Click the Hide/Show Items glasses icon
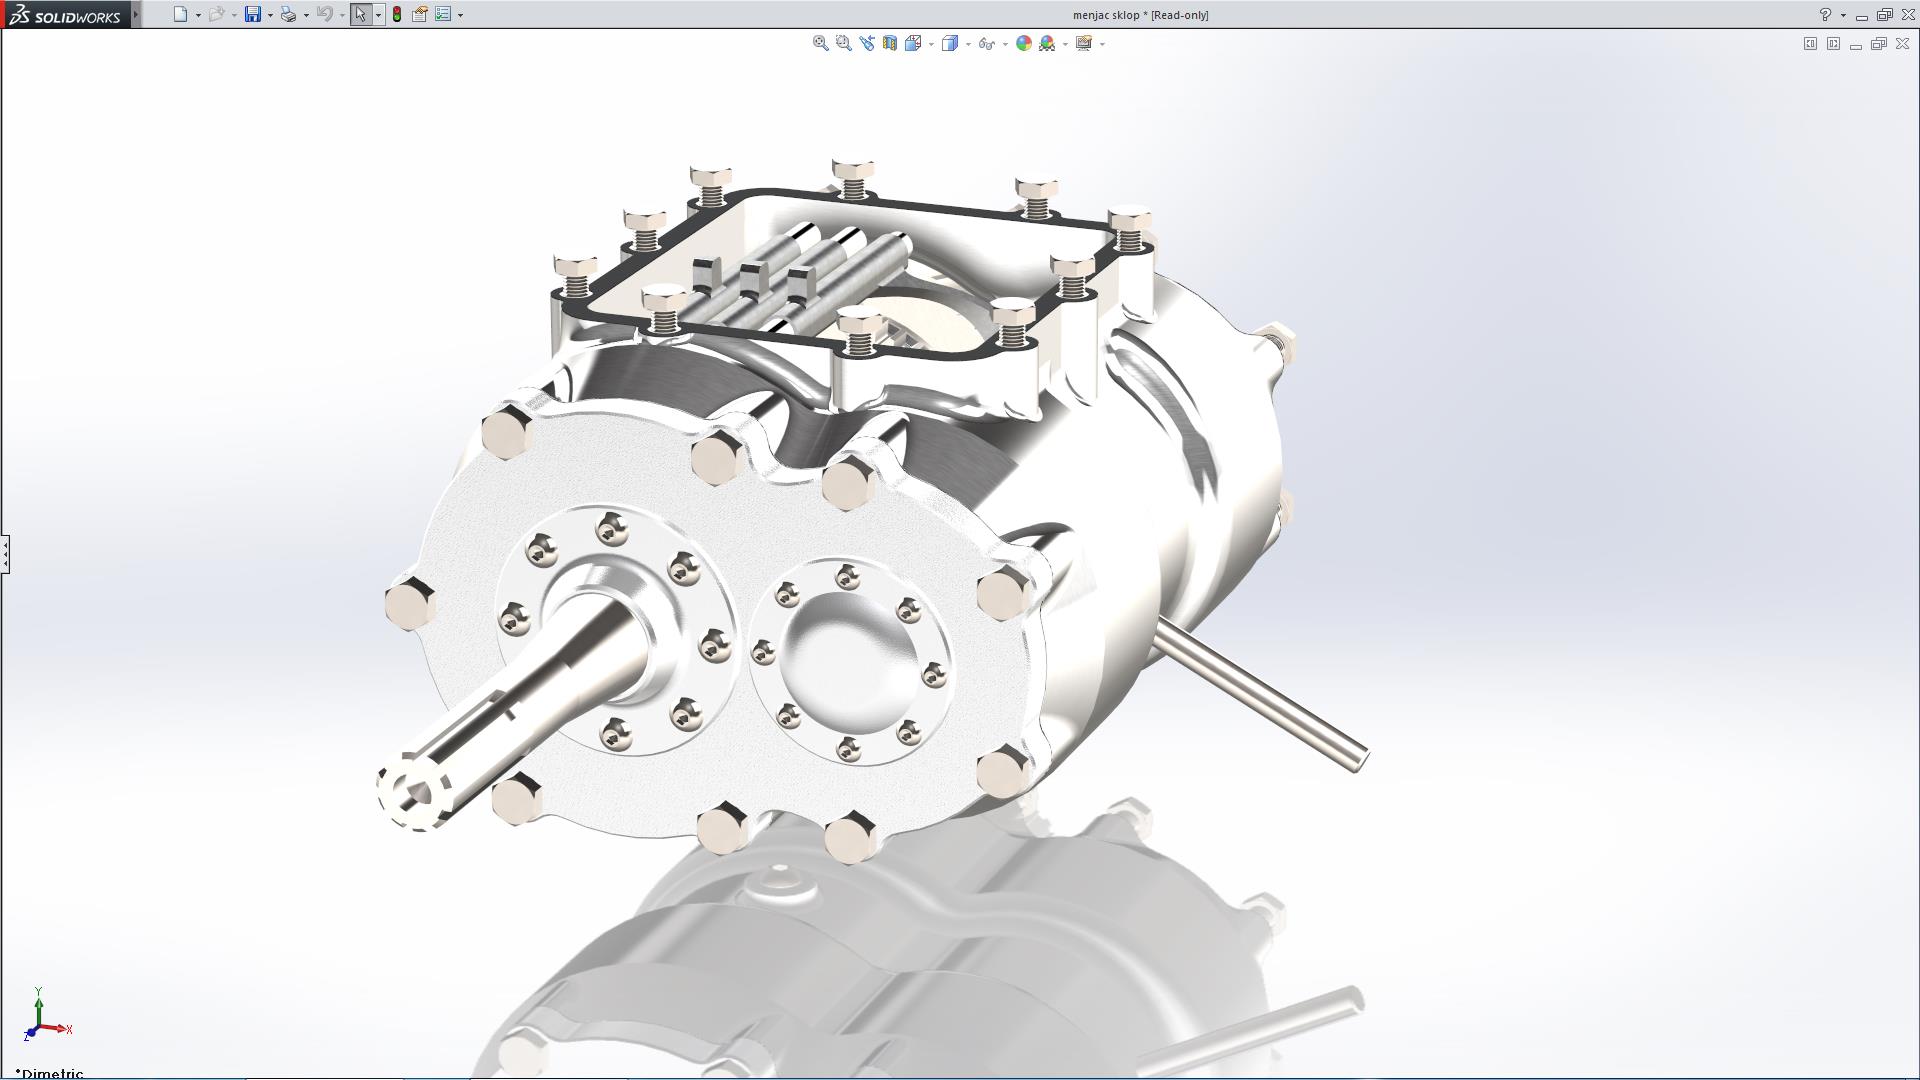The width and height of the screenshot is (1920, 1080). (987, 43)
